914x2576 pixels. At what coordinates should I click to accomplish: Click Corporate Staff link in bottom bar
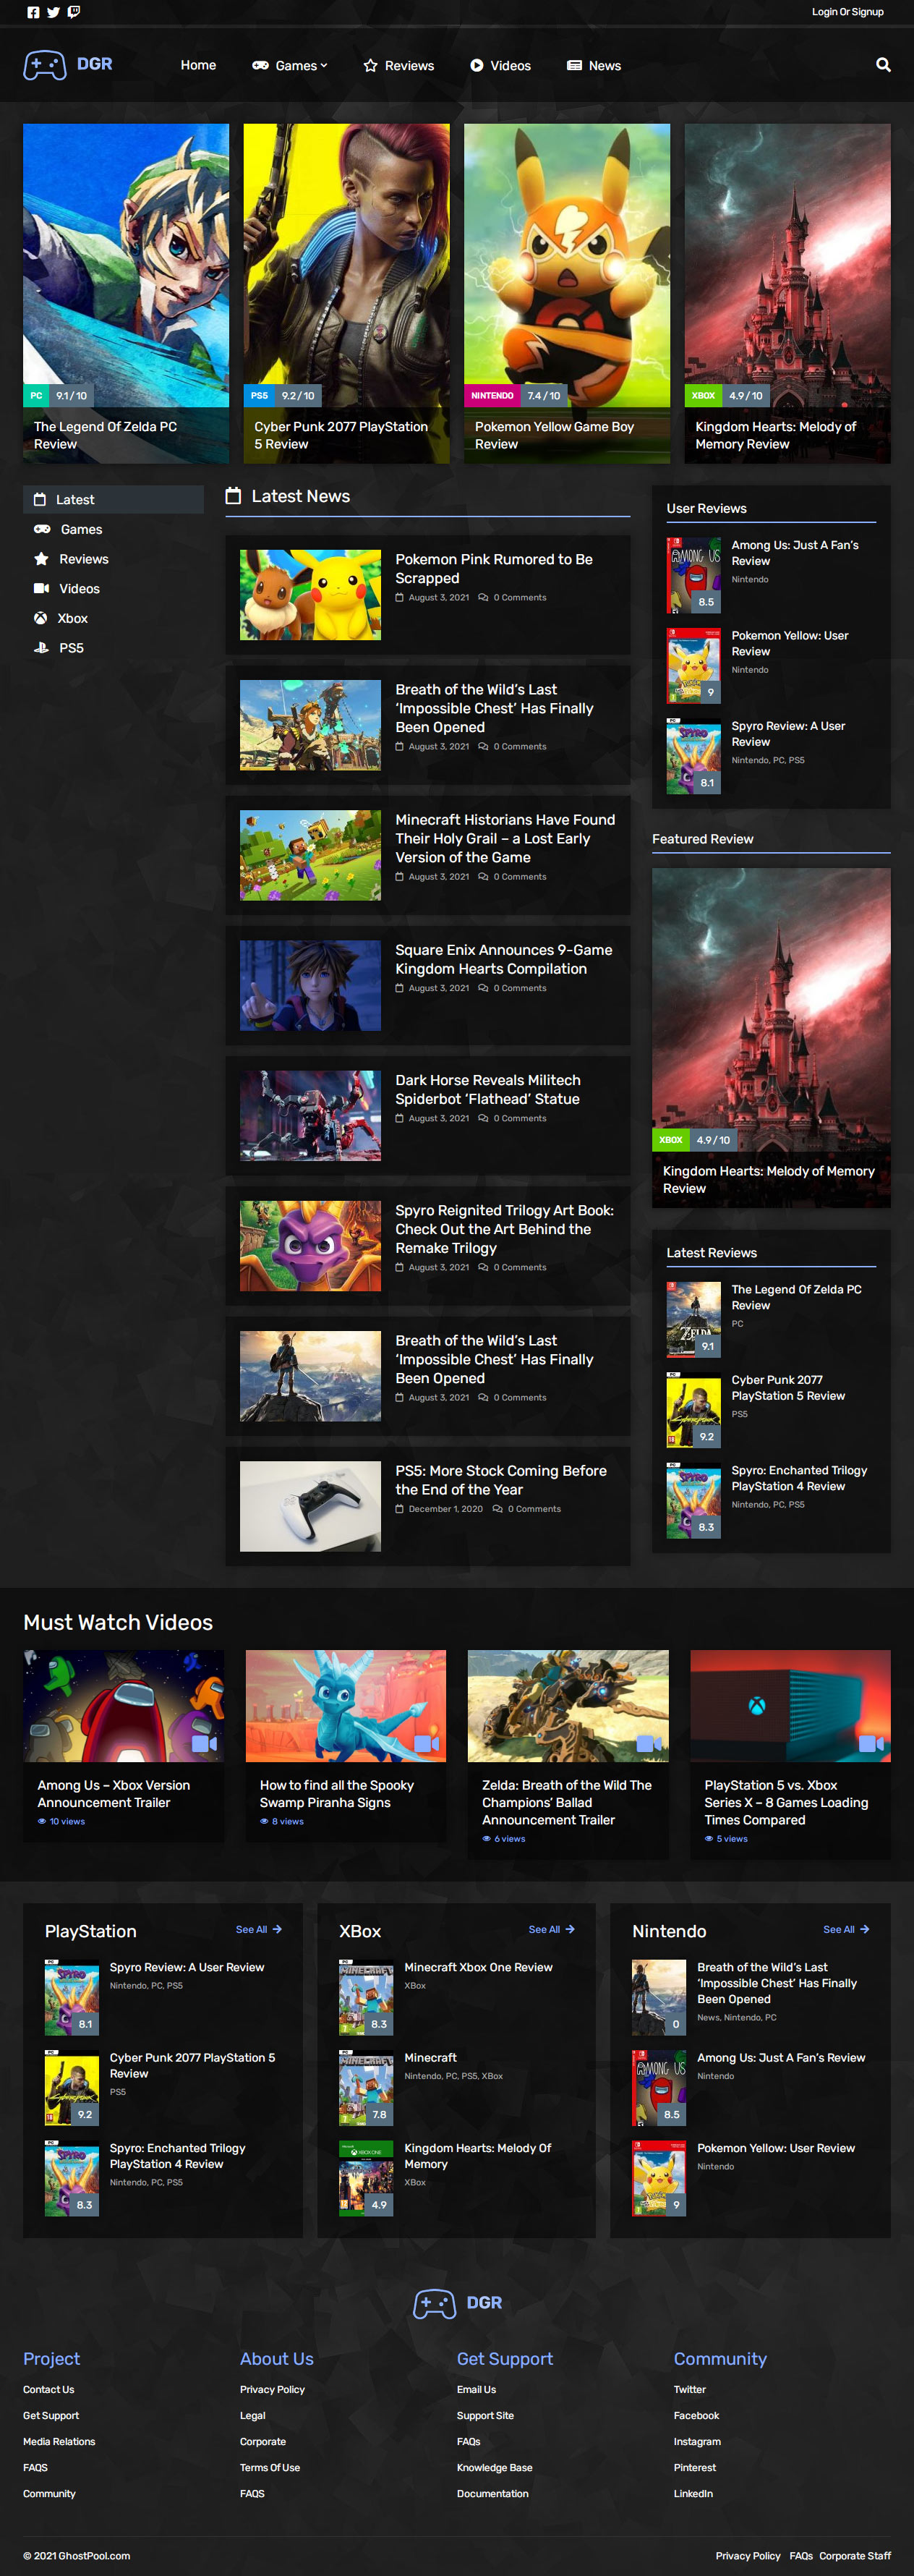pyautogui.click(x=855, y=2556)
